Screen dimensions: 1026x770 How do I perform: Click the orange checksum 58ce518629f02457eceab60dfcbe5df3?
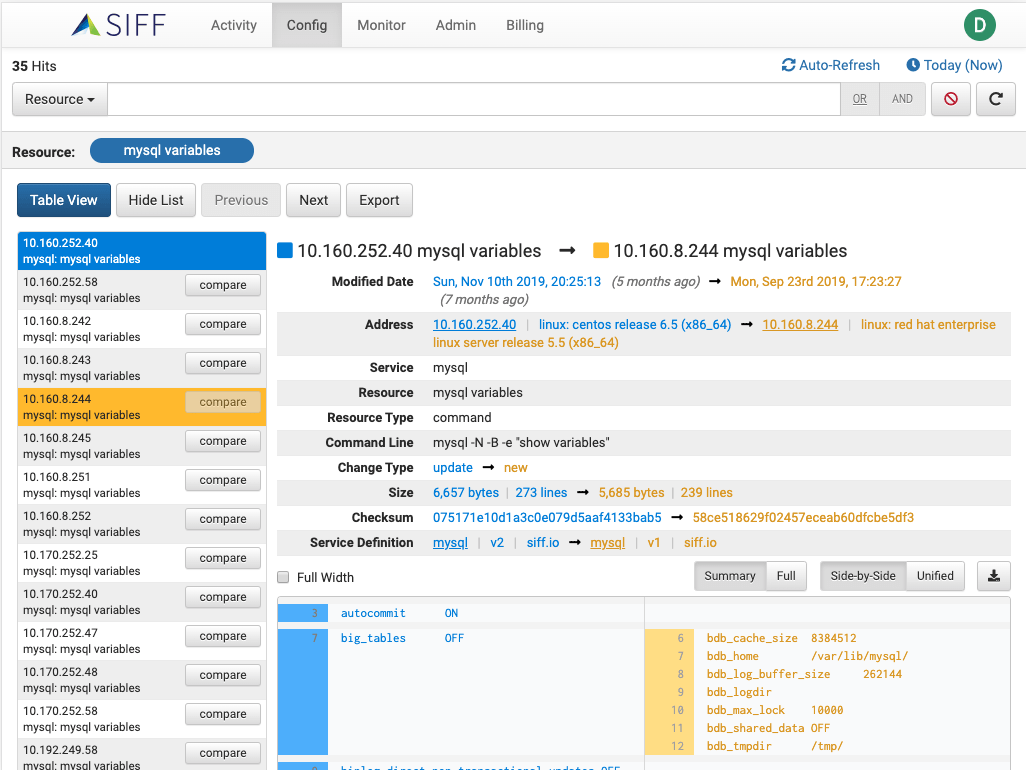pos(803,517)
